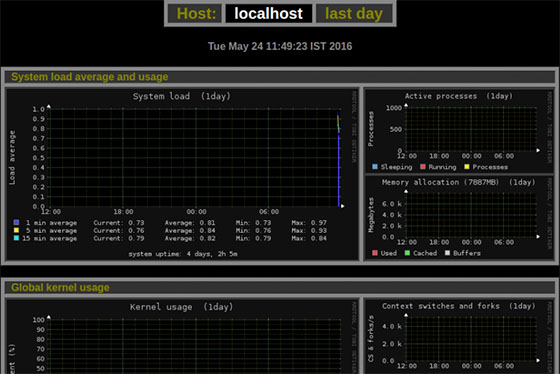This screenshot has height=374, width=560.
Task: Click the red Running legend swatch
Action: coord(423,166)
